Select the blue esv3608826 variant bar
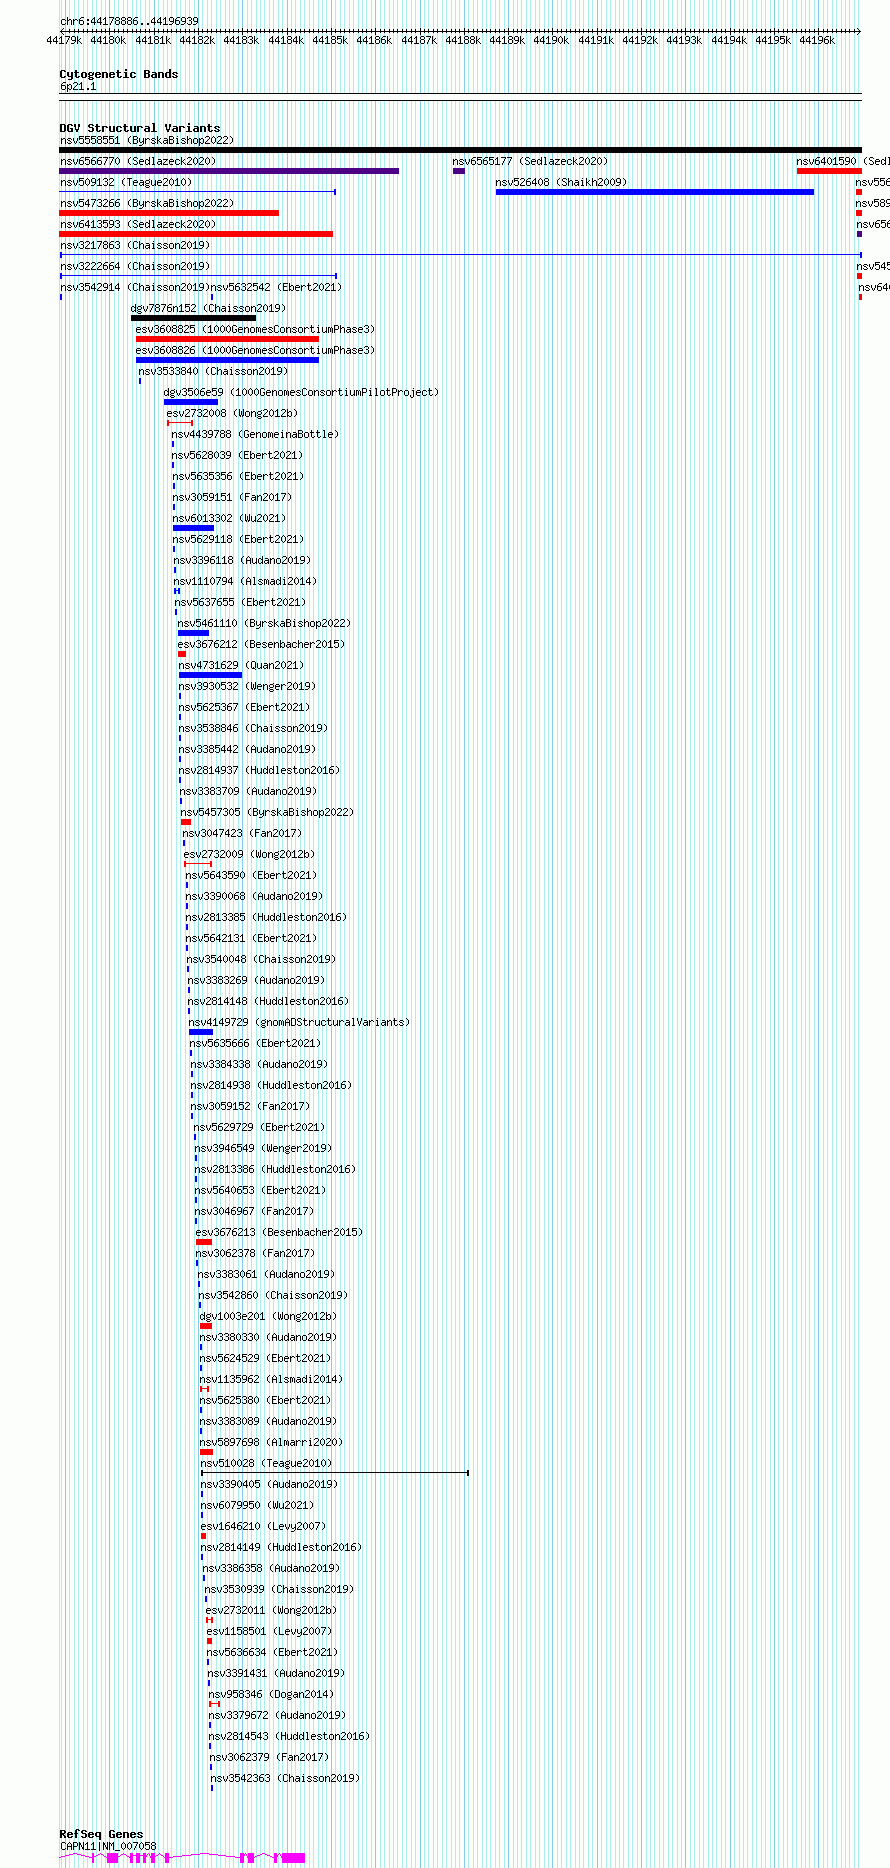 pos(227,360)
